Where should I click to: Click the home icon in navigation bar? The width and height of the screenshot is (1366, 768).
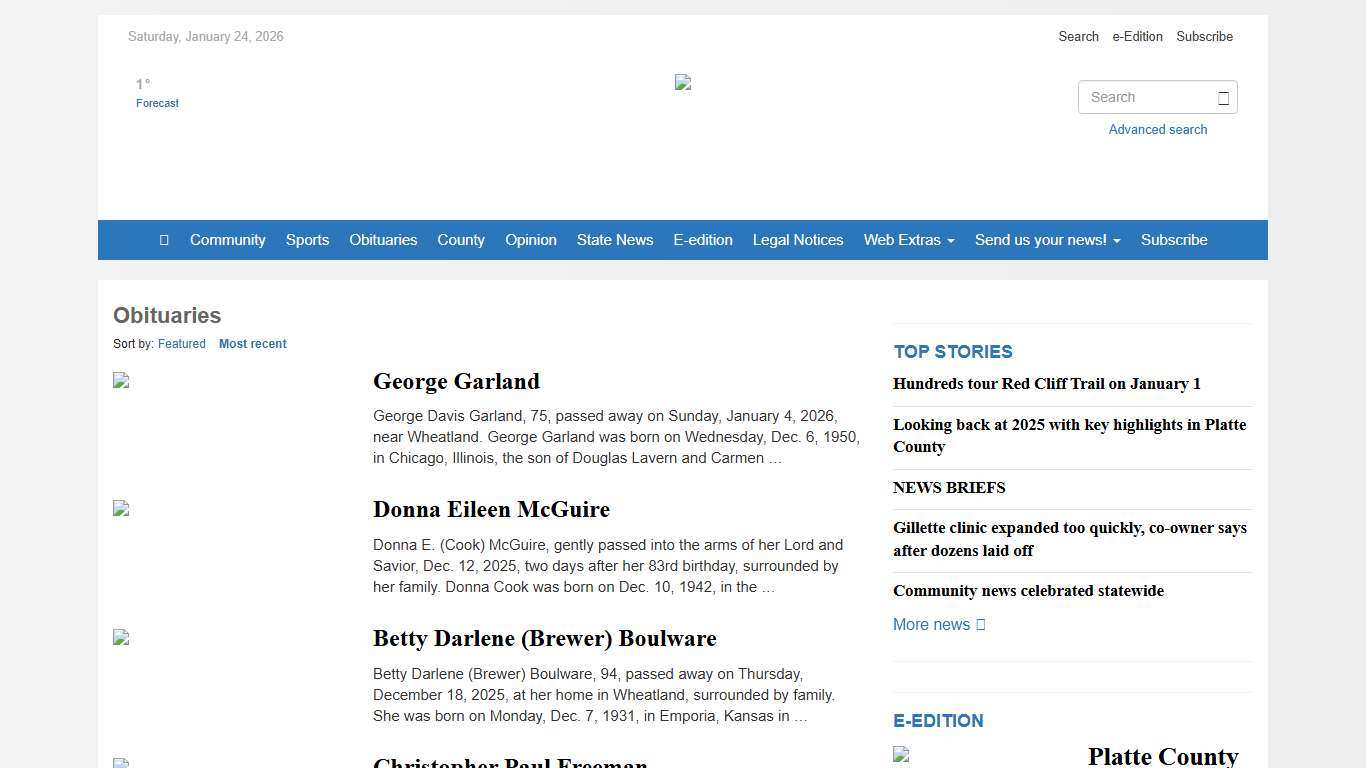click(163, 240)
